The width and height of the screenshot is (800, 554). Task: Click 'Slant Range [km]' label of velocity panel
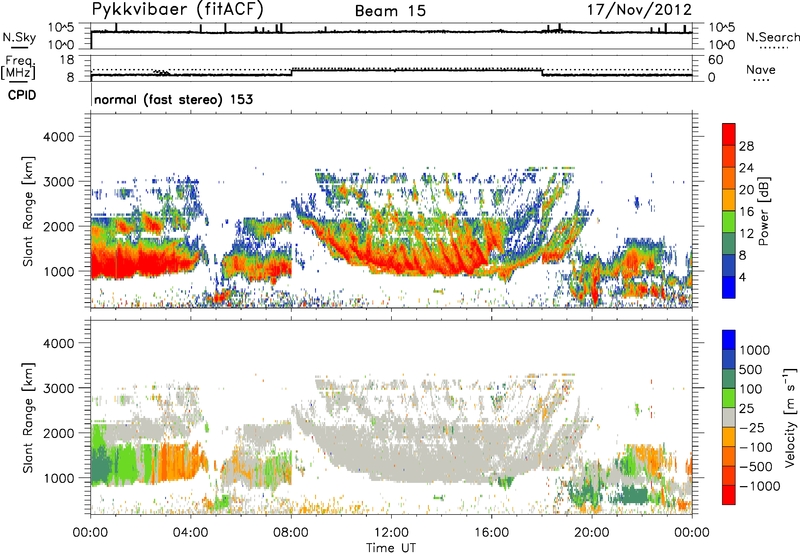[x=28, y=418]
